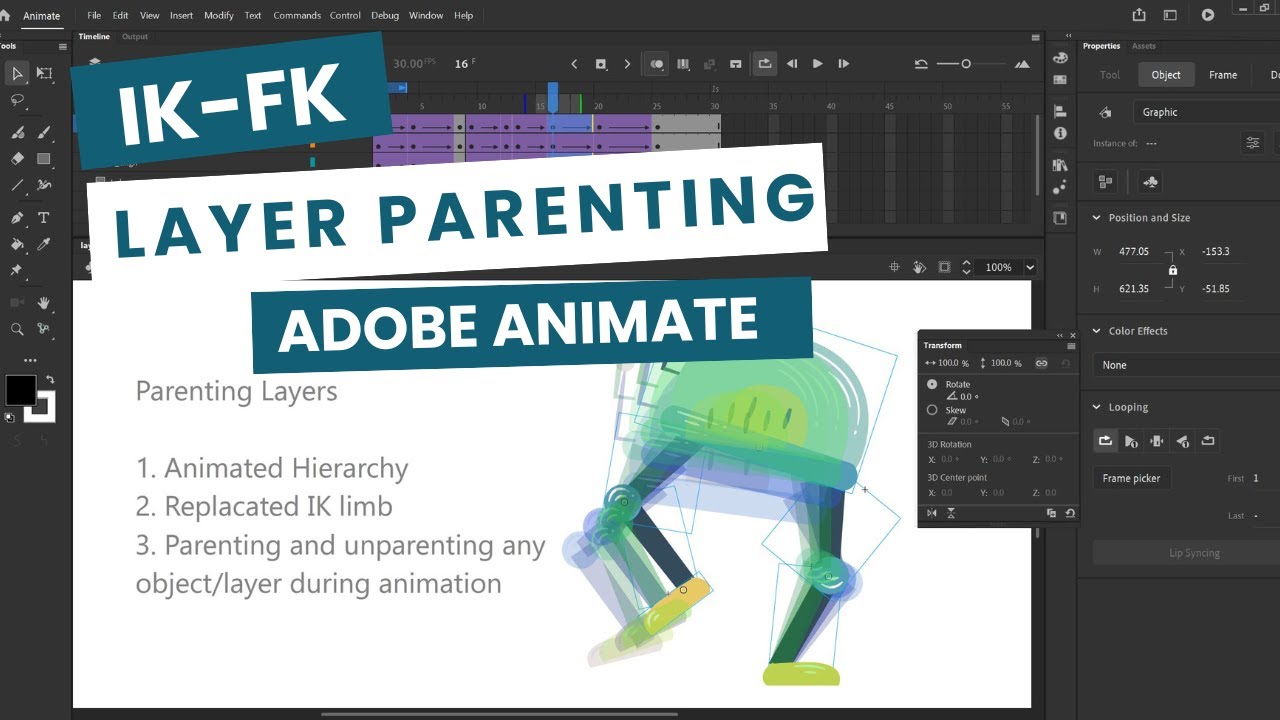This screenshot has width=1280, height=720.
Task: Enable Play Once looping option
Action: [x=1131, y=441]
